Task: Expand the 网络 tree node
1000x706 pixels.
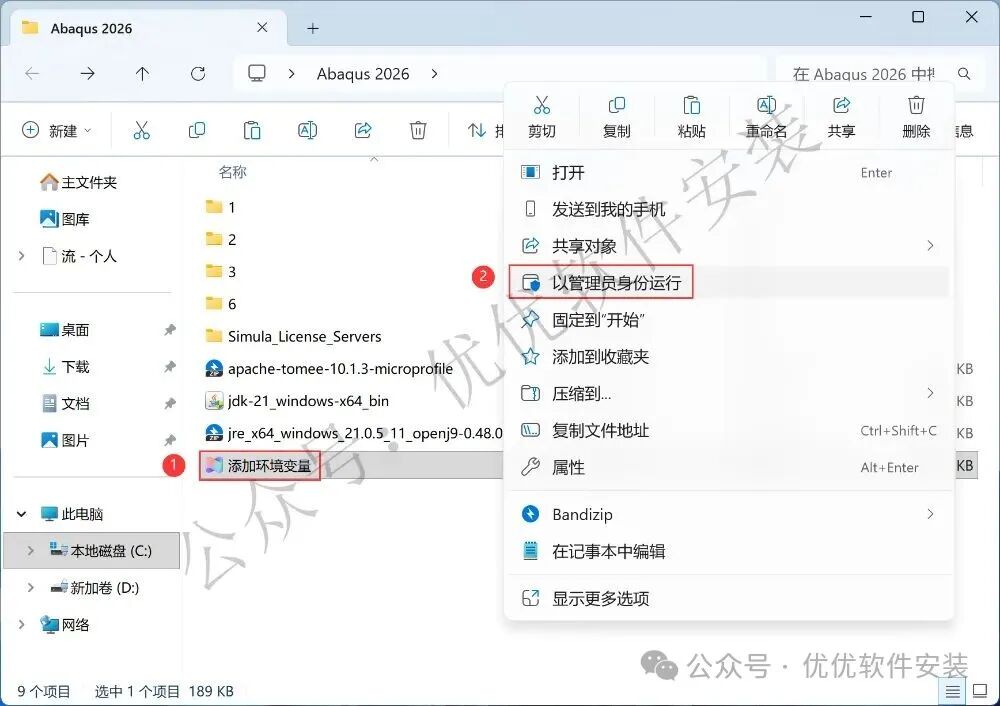Action: [22, 624]
